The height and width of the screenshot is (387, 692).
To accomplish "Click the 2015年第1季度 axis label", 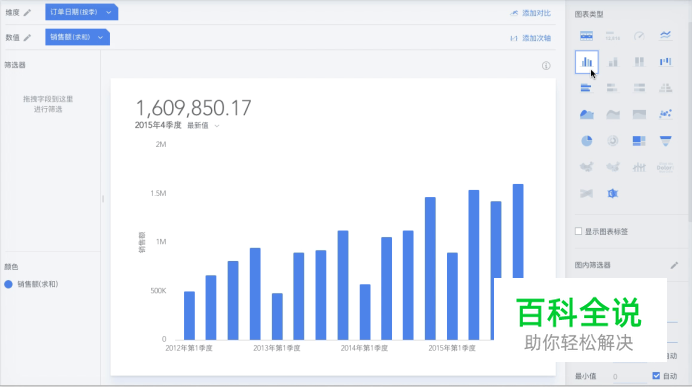I will click(452, 348).
